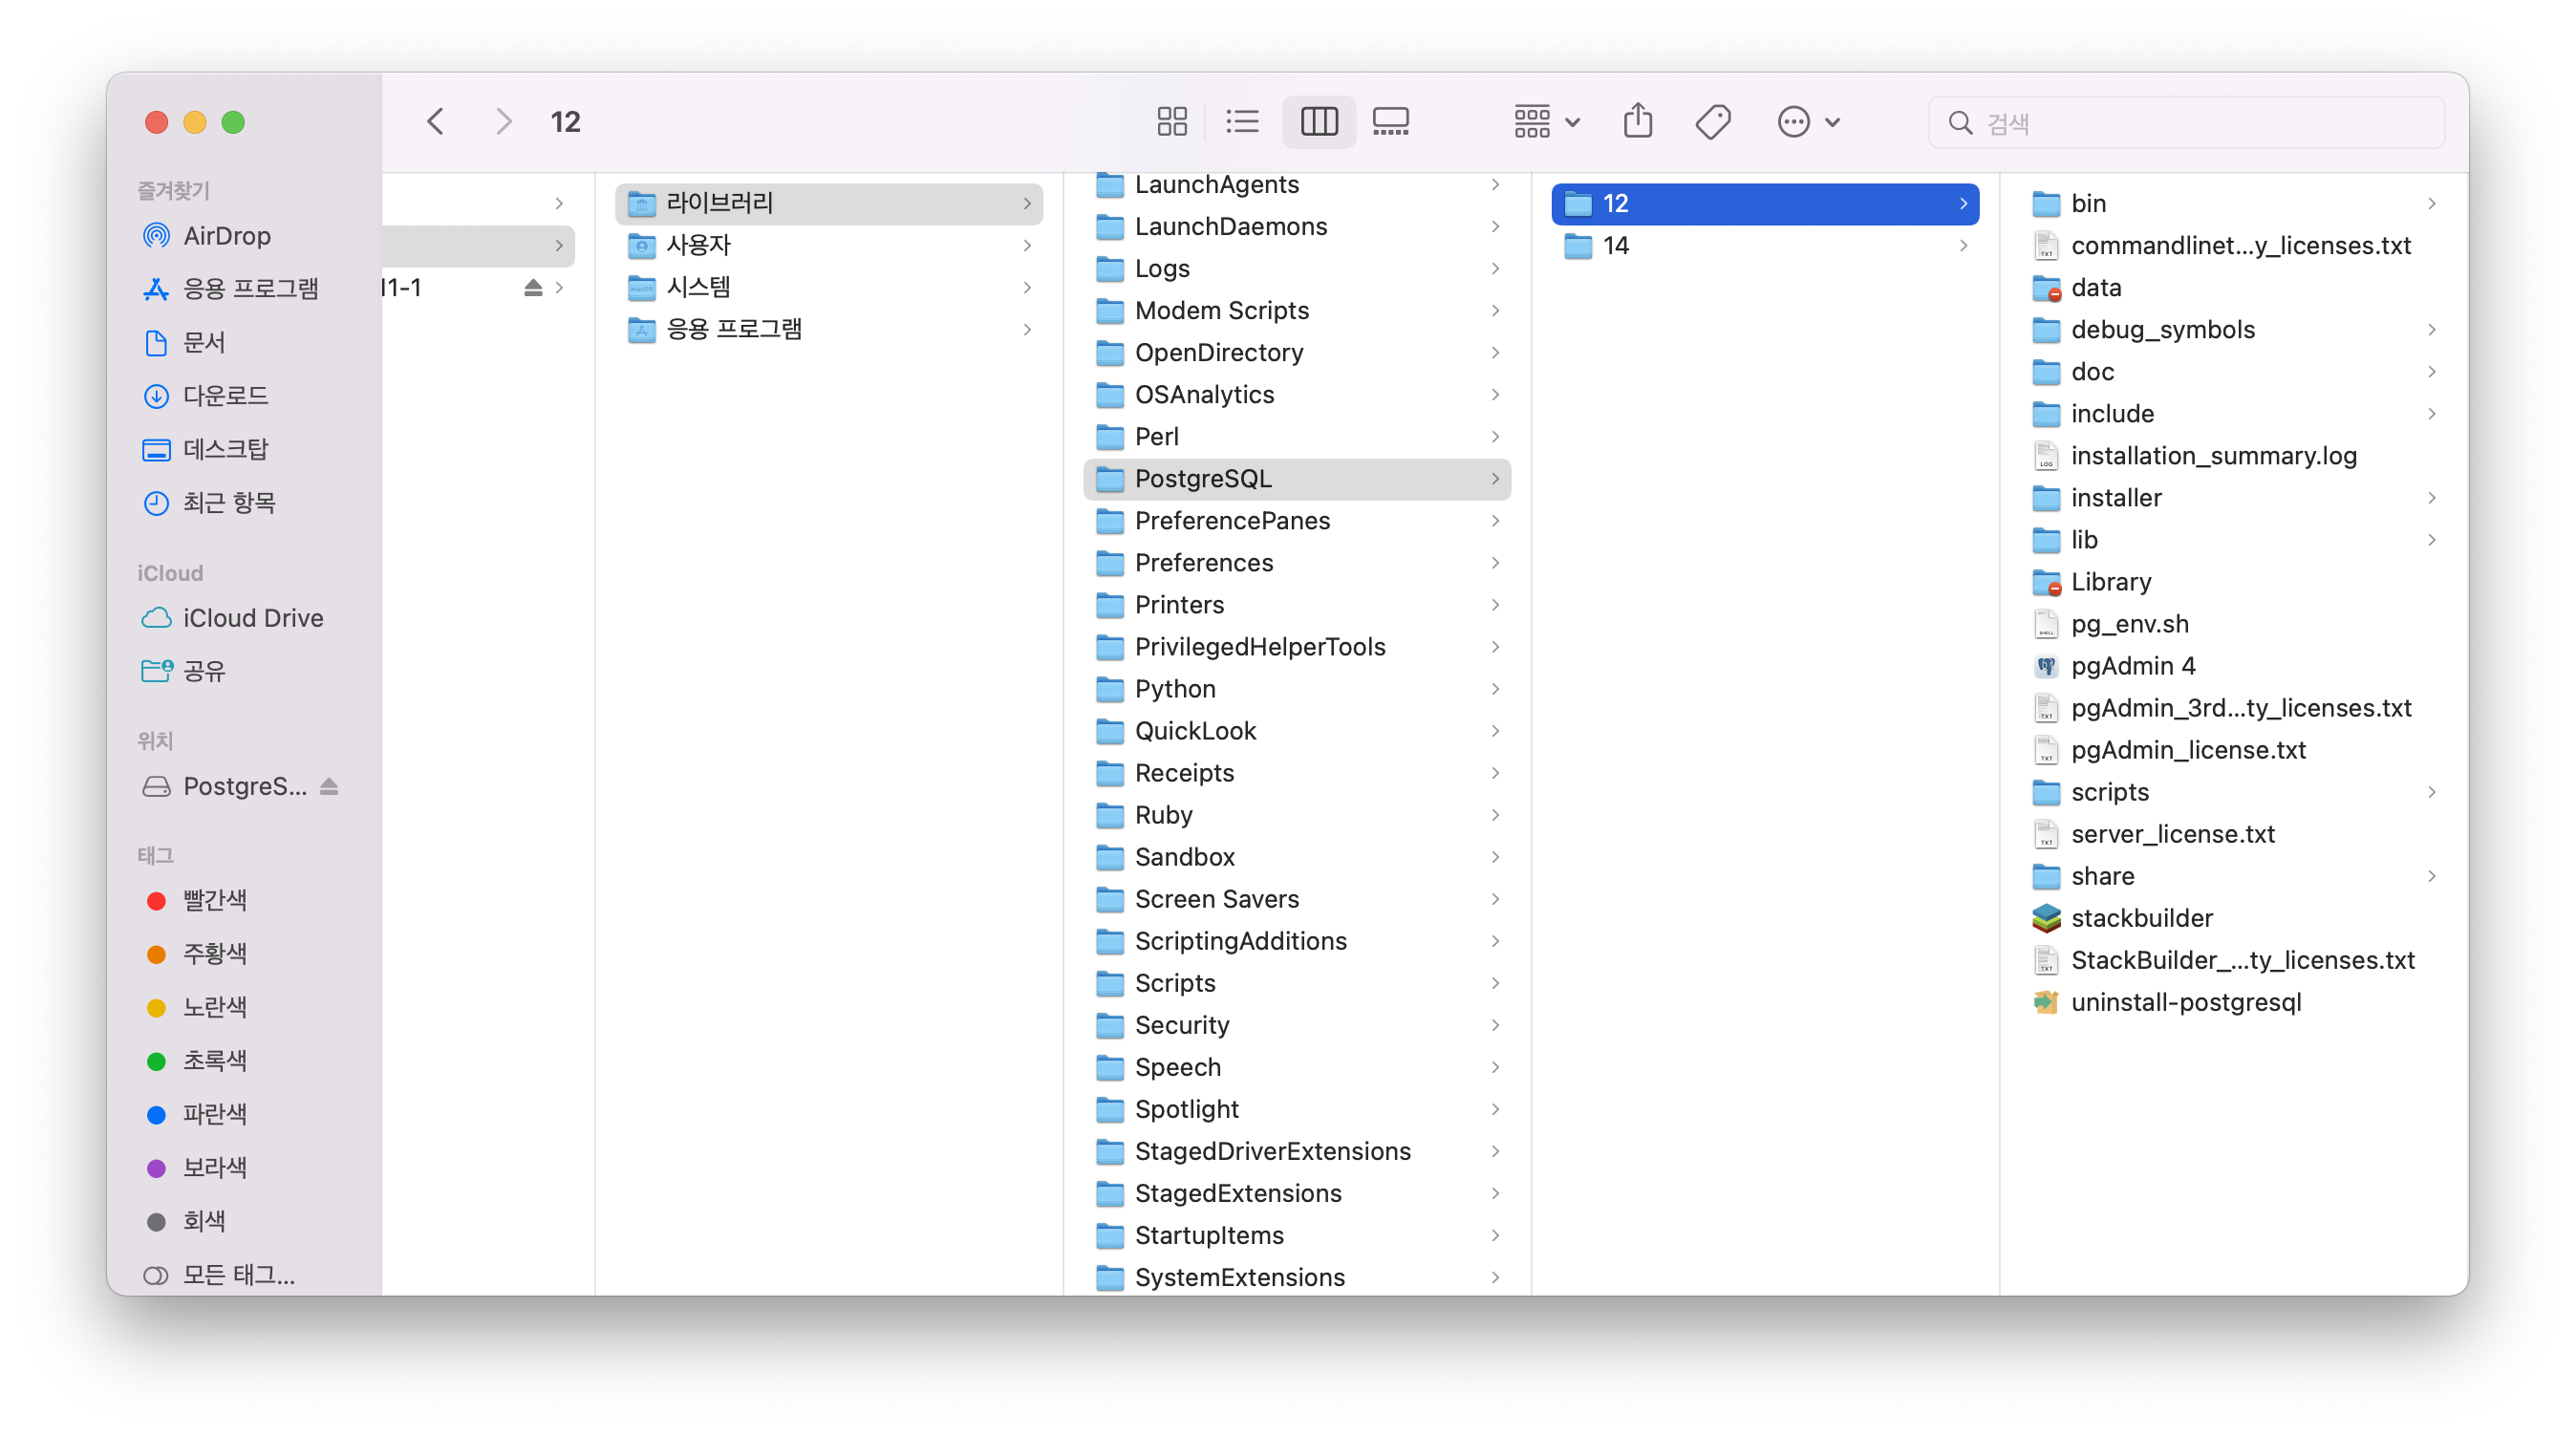Image resolution: width=2576 pixels, height=1437 pixels.
Task: Switch to icon grid view
Action: tap(1171, 122)
